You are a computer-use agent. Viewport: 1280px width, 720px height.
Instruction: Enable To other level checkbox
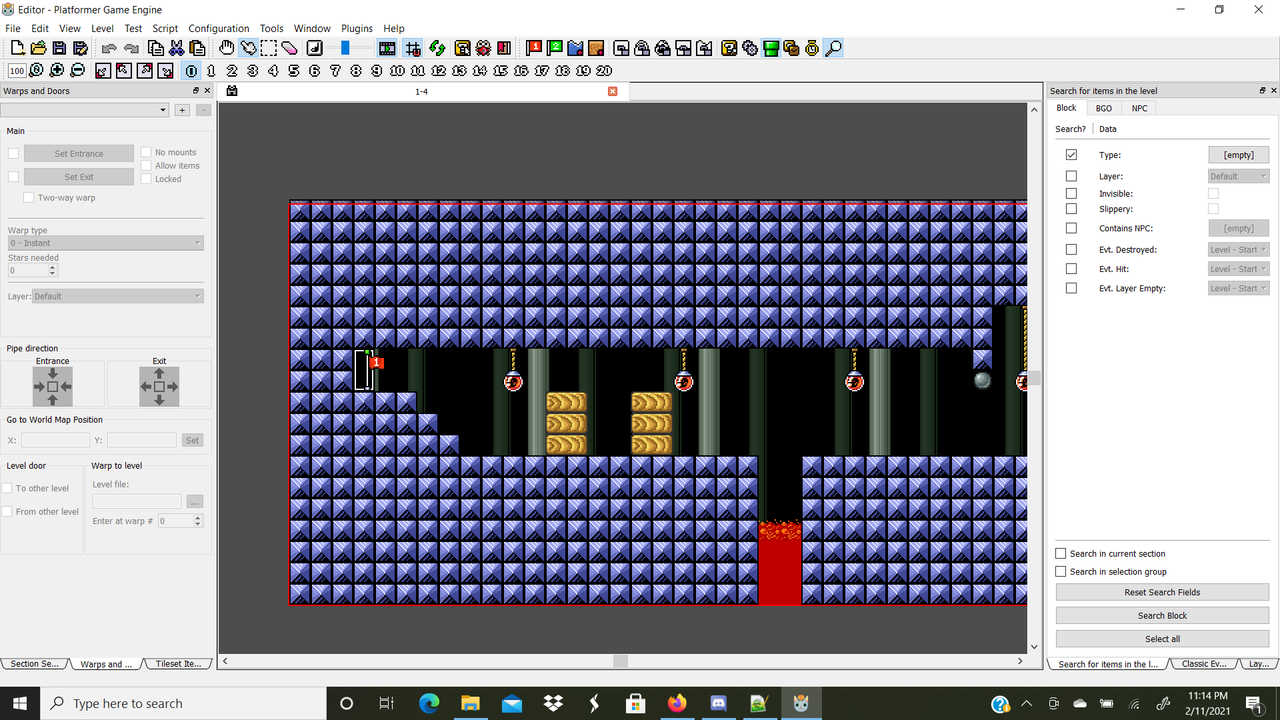pyautogui.click(x=6, y=488)
